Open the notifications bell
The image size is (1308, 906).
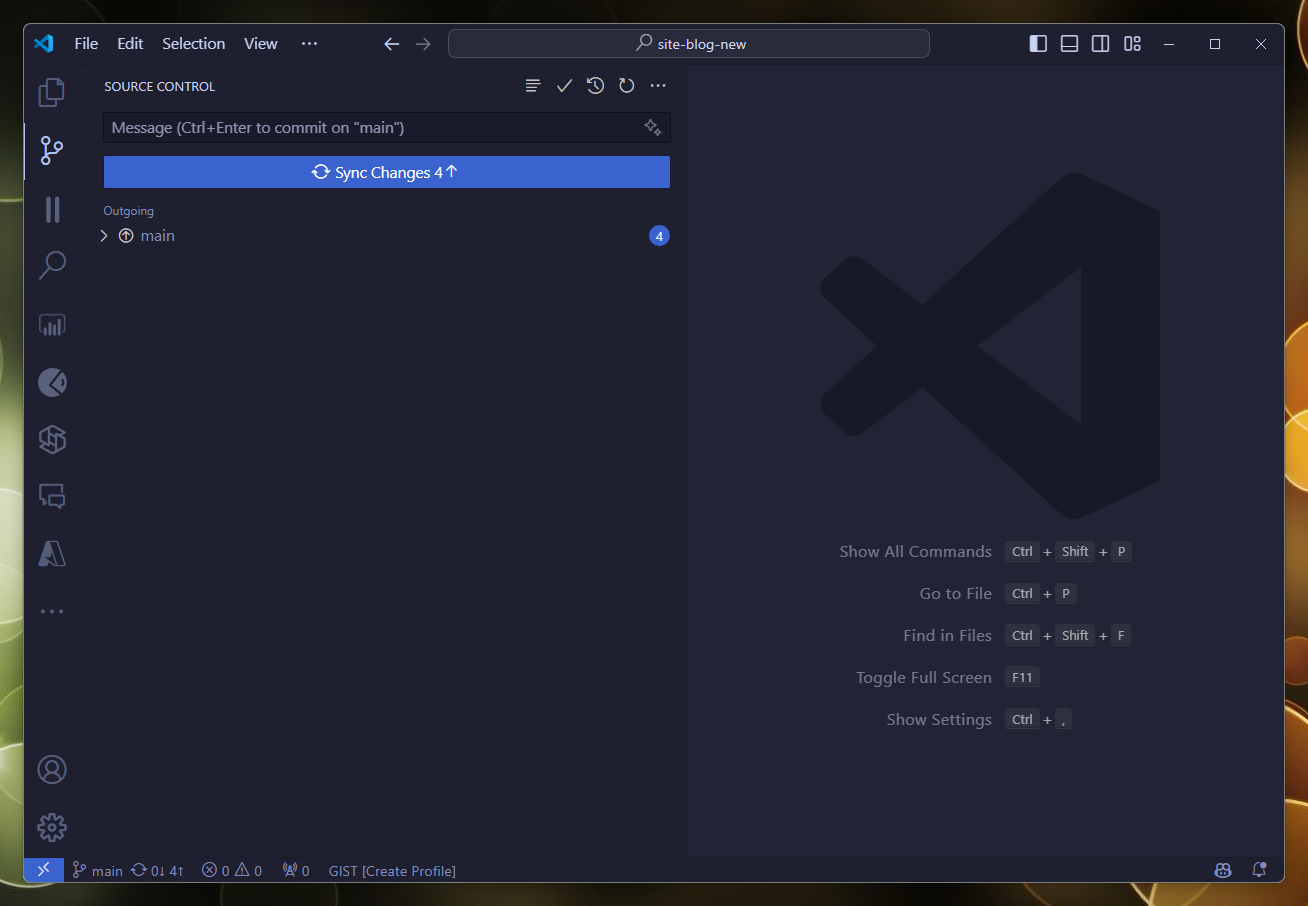tap(1259, 870)
